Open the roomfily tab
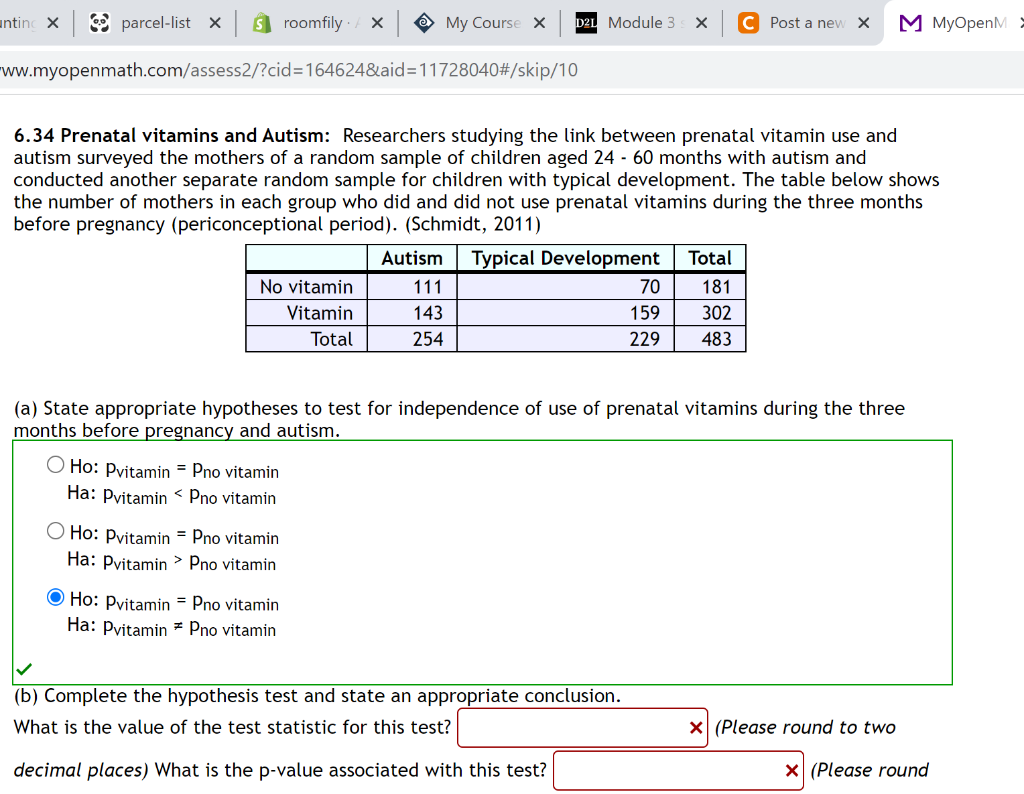This screenshot has height=794, width=1024. coord(315,21)
